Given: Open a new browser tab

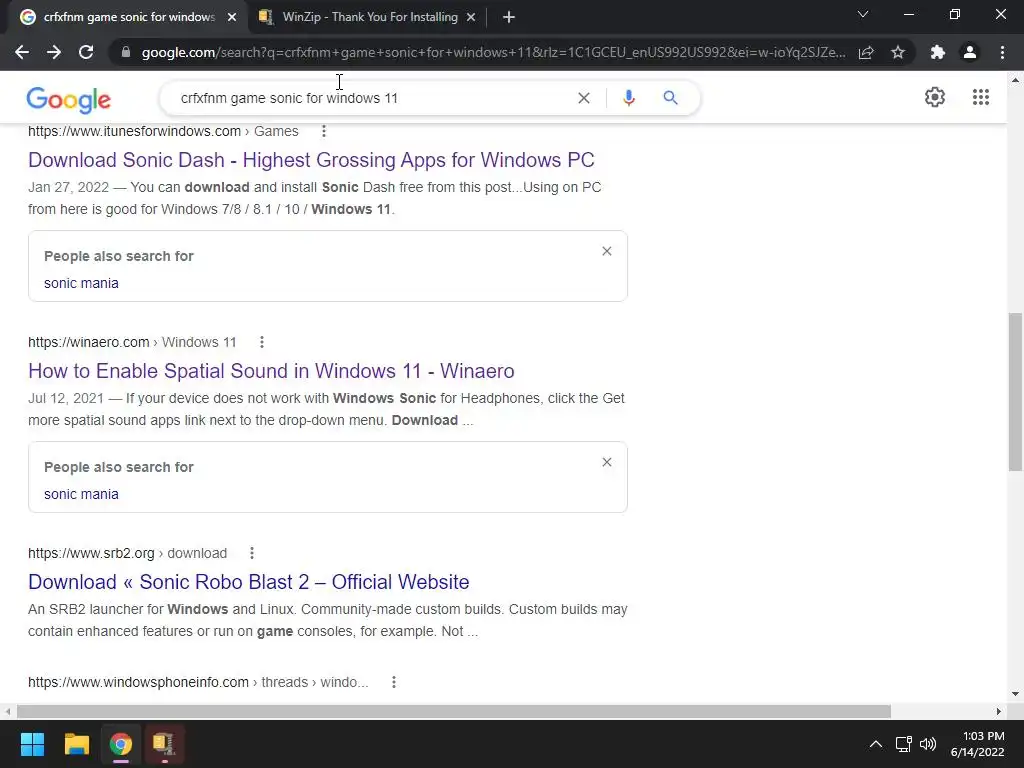Looking at the screenshot, I should [509, 18].
